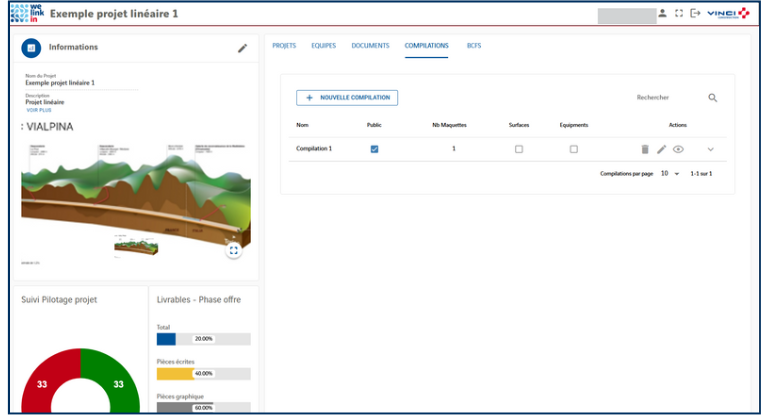This screenshot has height=417, width=763.
Task: Expand the Compilation 1 row chevron
Action: point(711,149)
